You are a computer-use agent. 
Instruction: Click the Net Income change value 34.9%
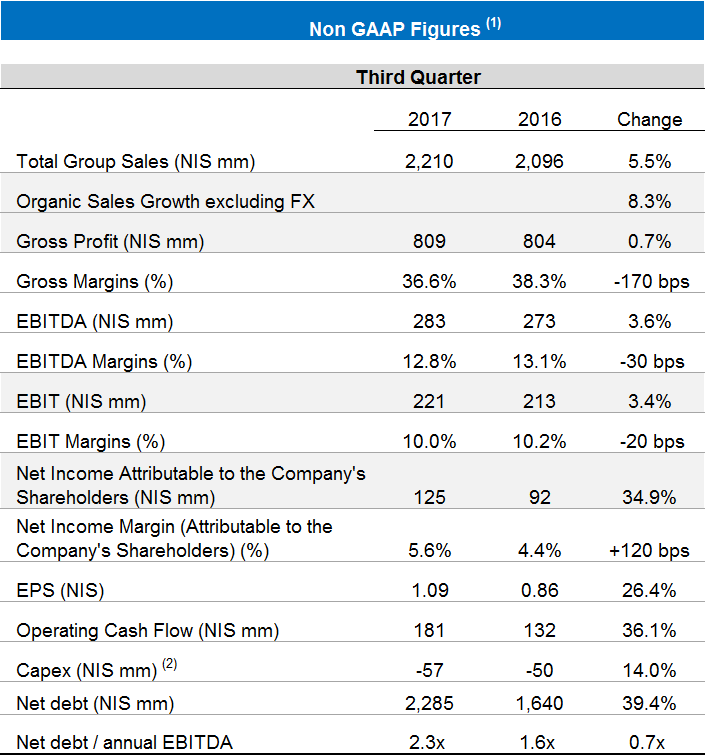[x=649, y=497]
